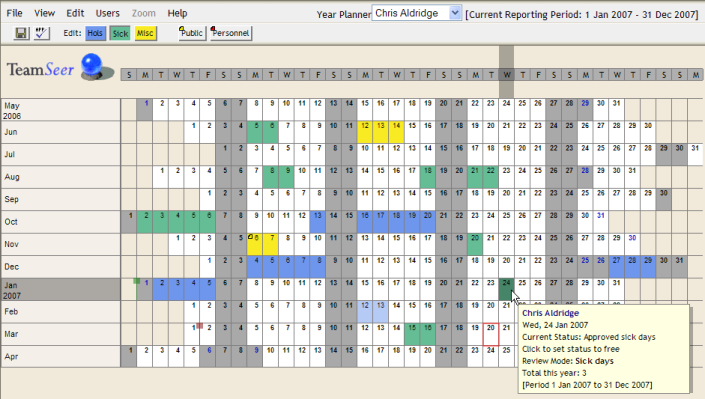Click the Feb month row label
The image size is (705, 399).
pyautogui.click(x=61, y=312)
